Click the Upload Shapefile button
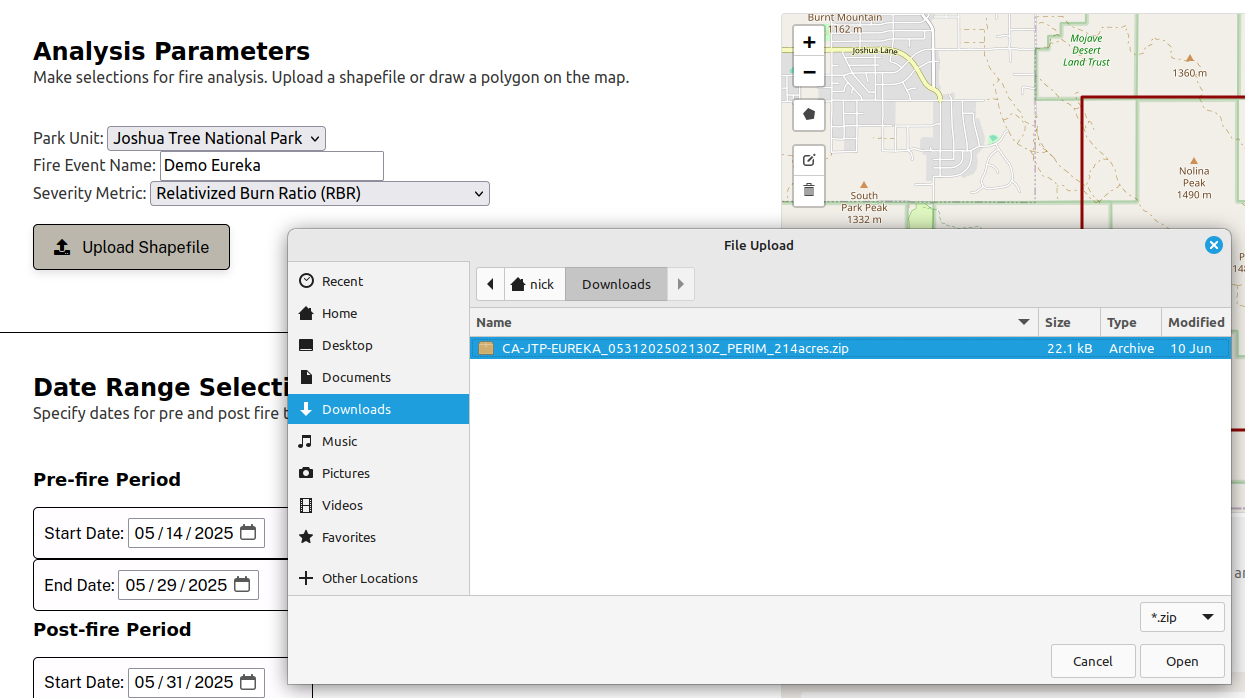The width and height of the screenshot is (1245, 698). (x=131, y=247)
